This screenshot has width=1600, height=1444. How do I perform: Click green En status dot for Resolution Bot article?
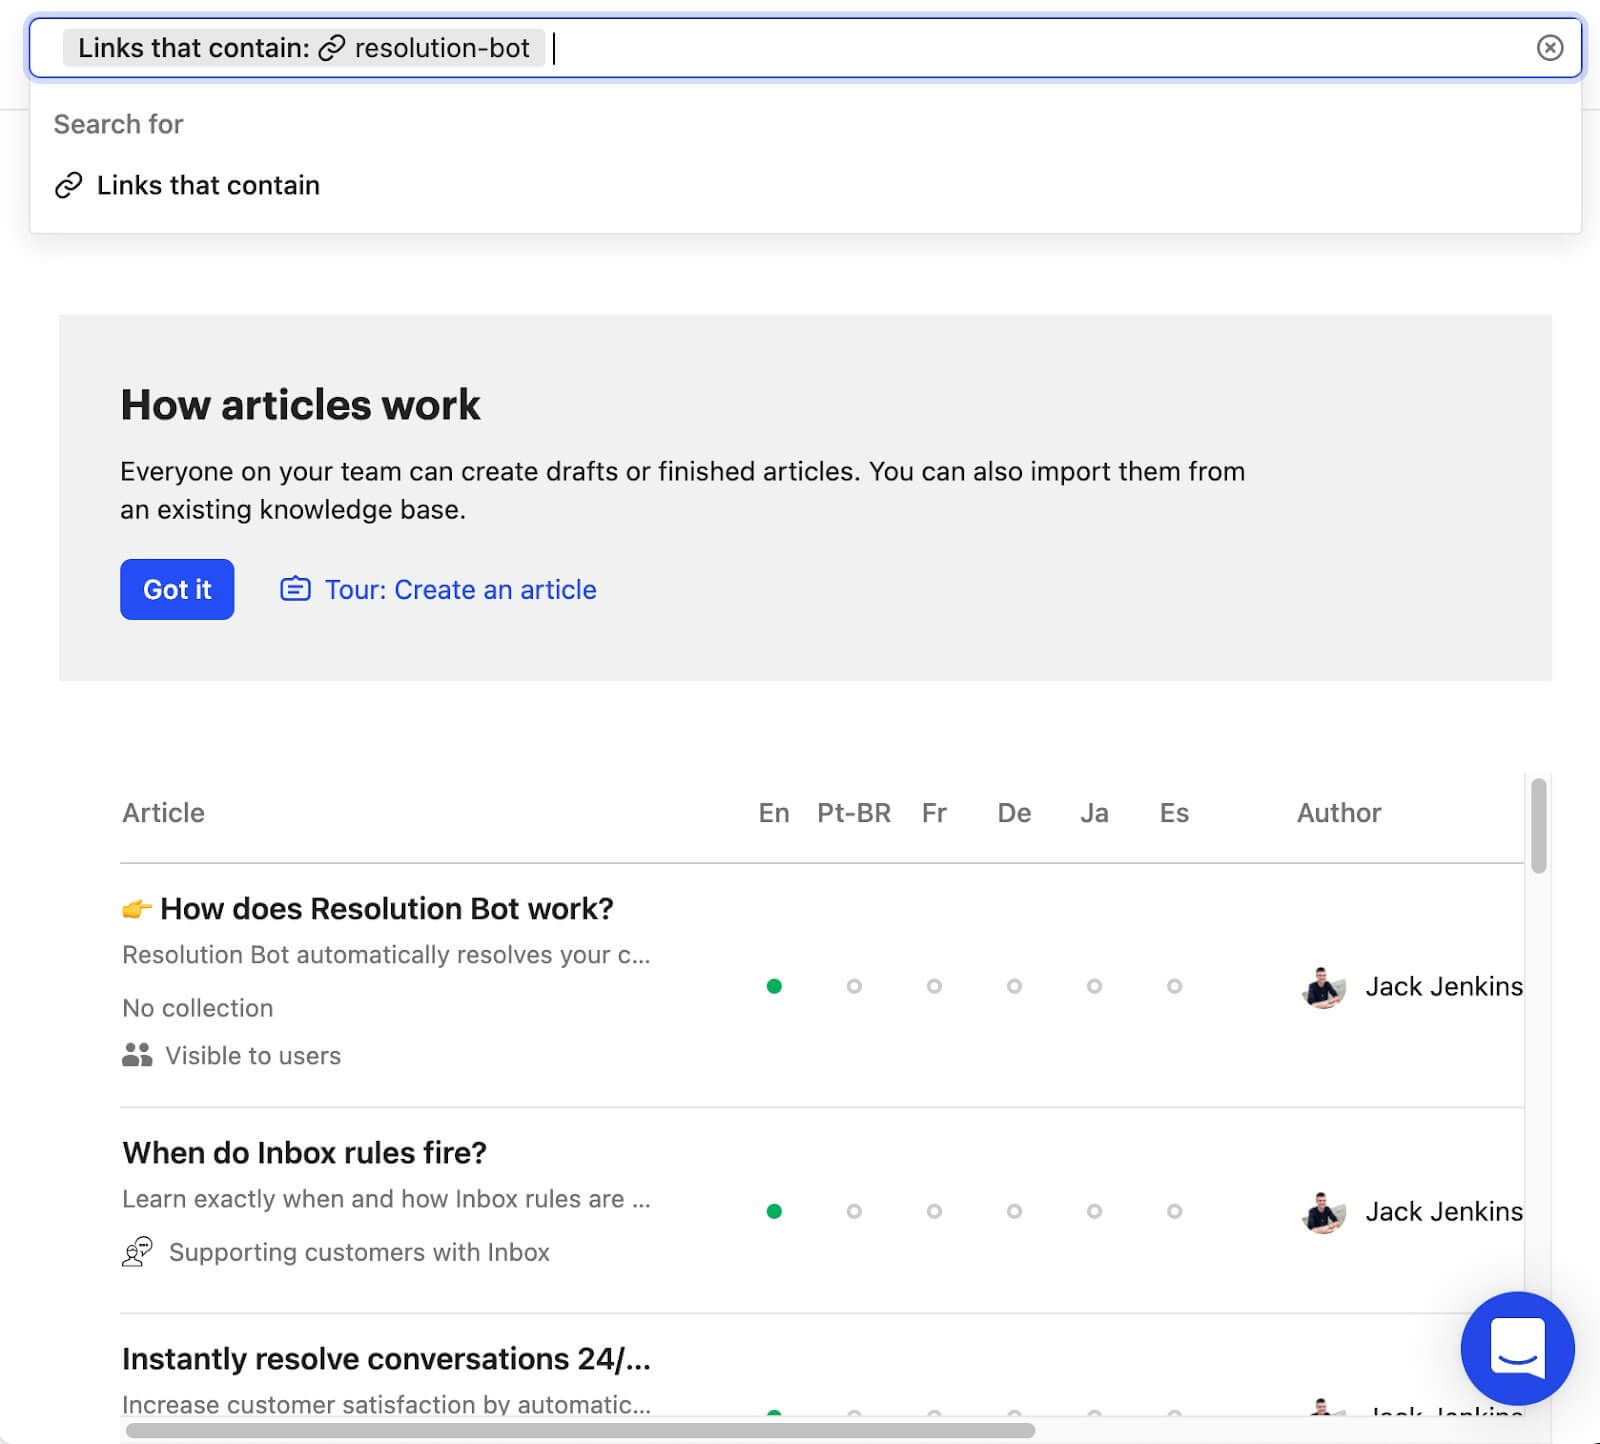(x=774, y=986)
